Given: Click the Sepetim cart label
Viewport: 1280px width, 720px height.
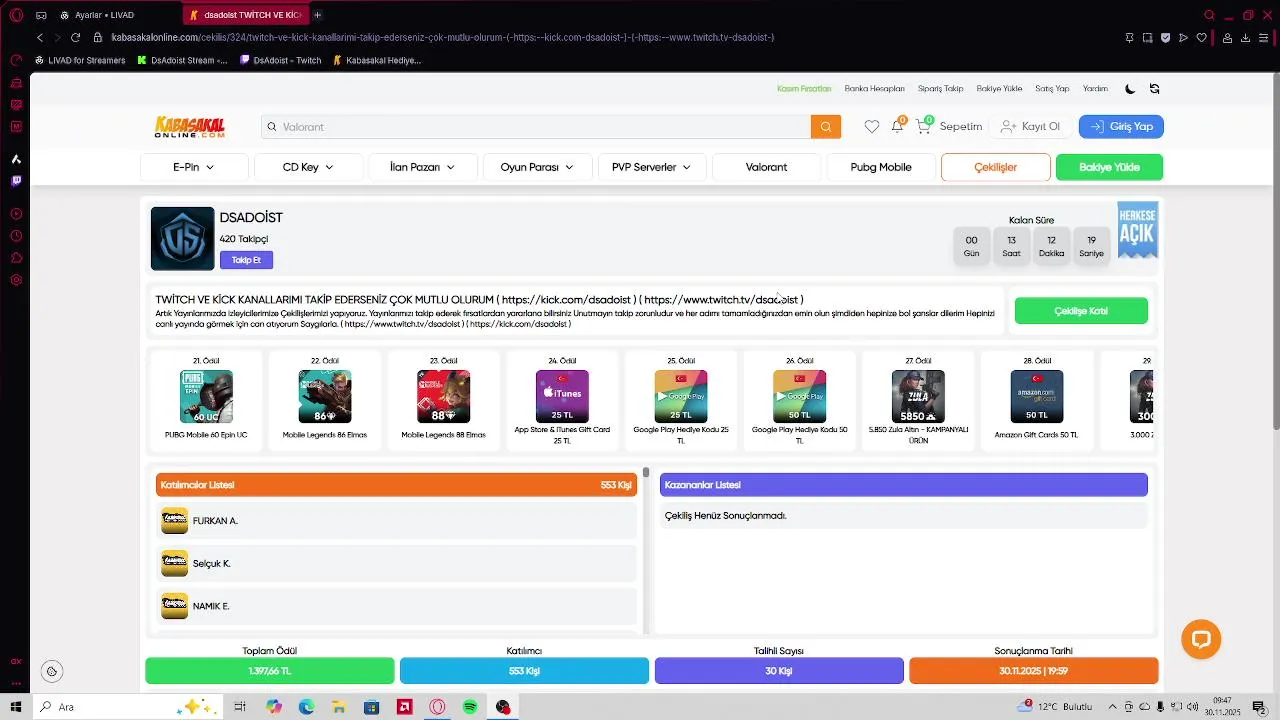Looking at the screenshot, I should pos(960,127).
